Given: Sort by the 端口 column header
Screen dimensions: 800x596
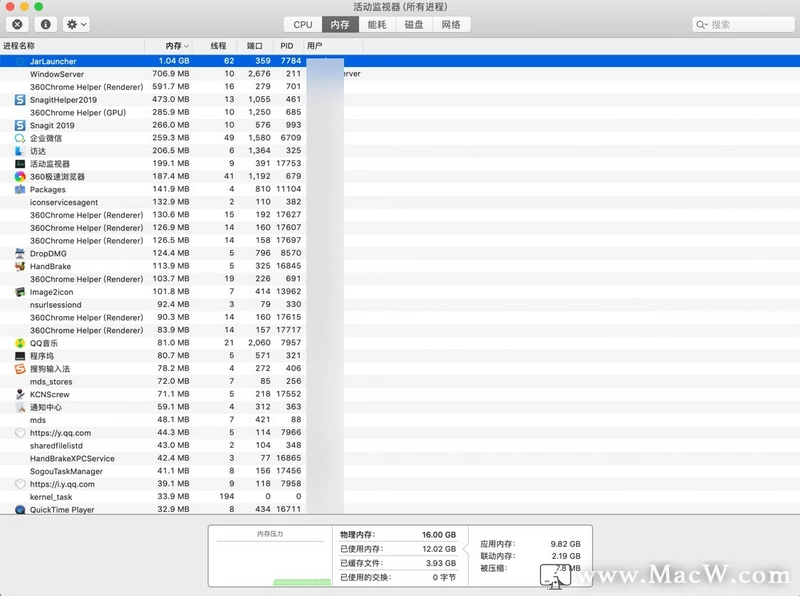Looking at the screenshot, I should coord(255,46).
